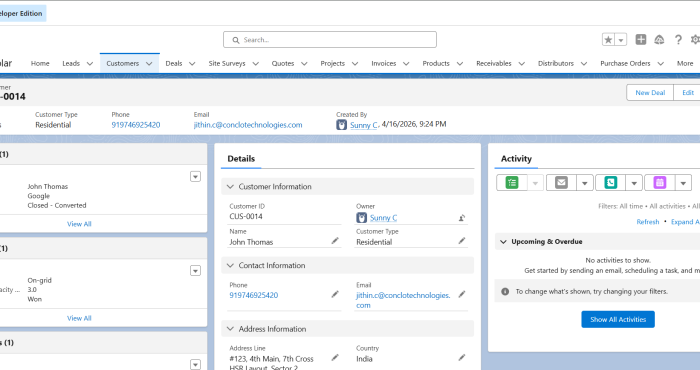Viewport: 700px width, 370px height.
Task: Click the Change Owner icon
Action: tap(462, 218)
